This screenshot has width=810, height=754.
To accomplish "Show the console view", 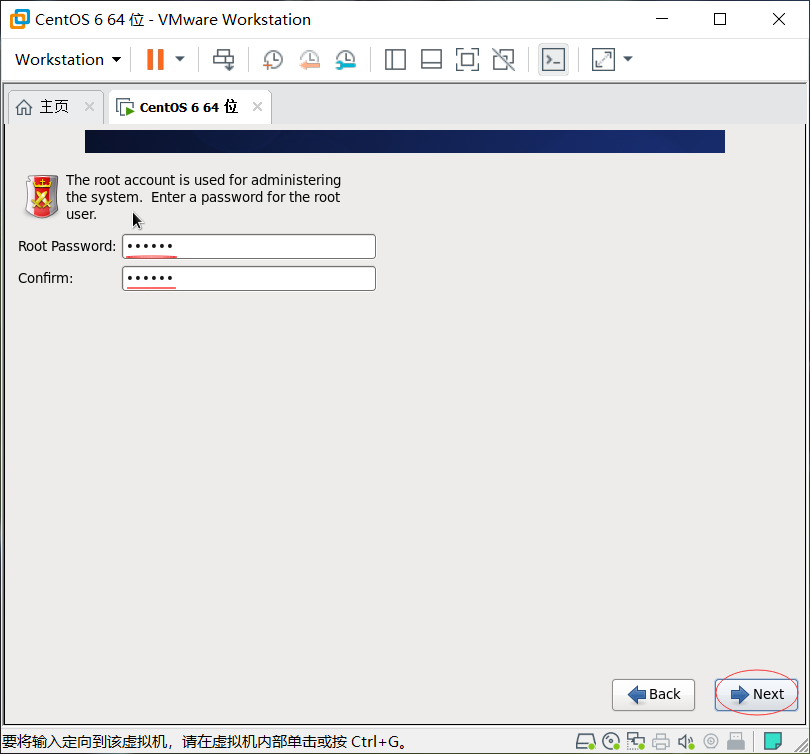I will (553, 59).
